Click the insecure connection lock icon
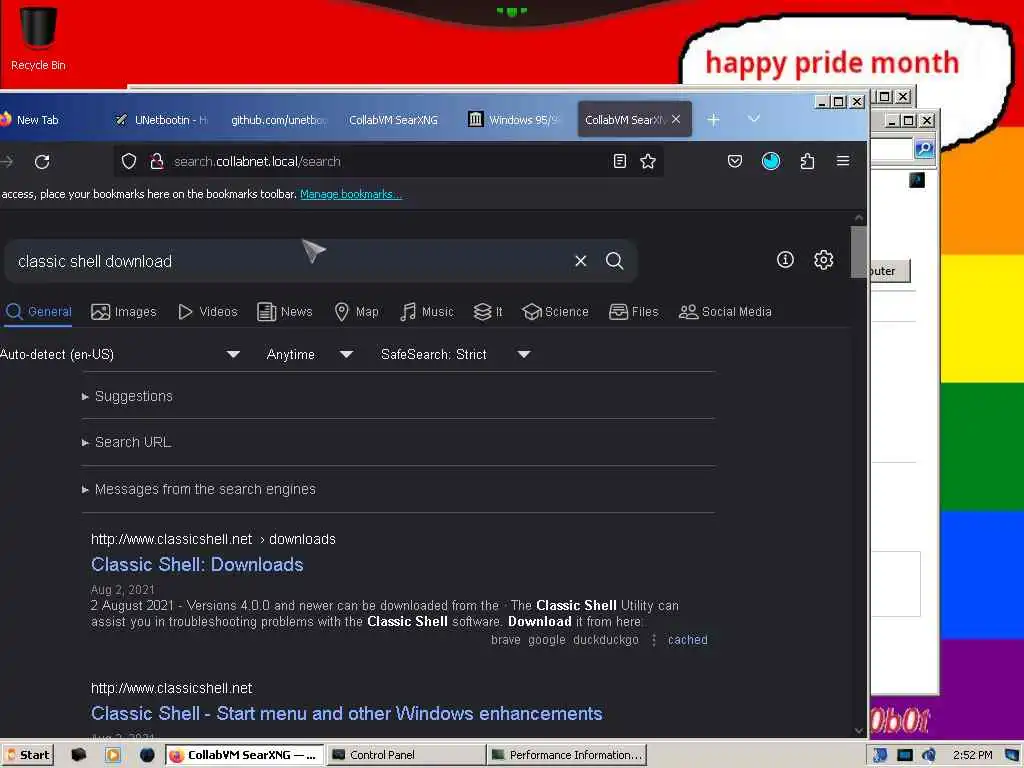 point(157,161)
